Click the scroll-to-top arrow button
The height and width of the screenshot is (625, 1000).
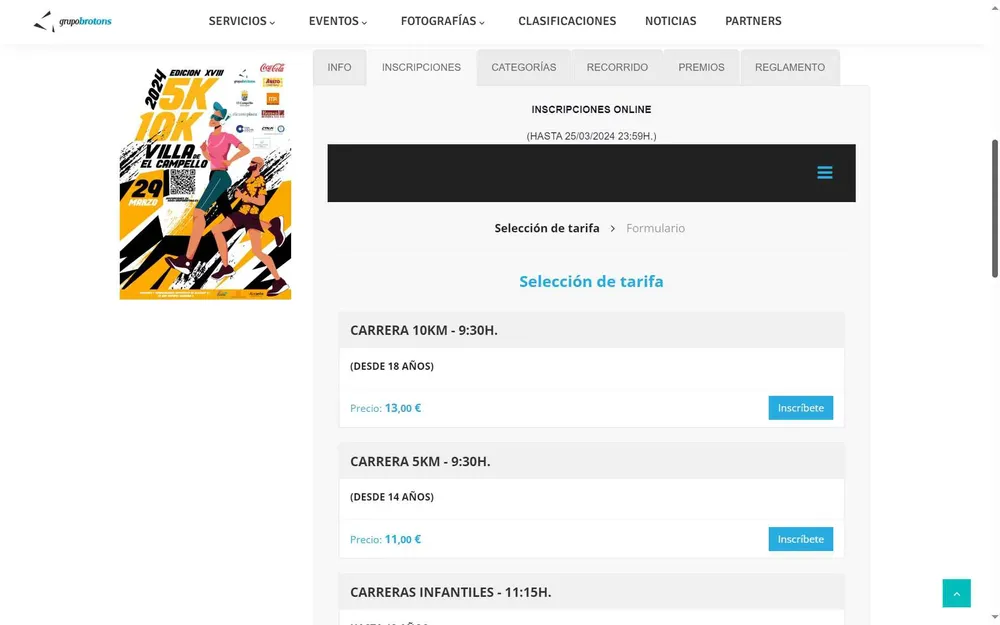pos(956,593)
